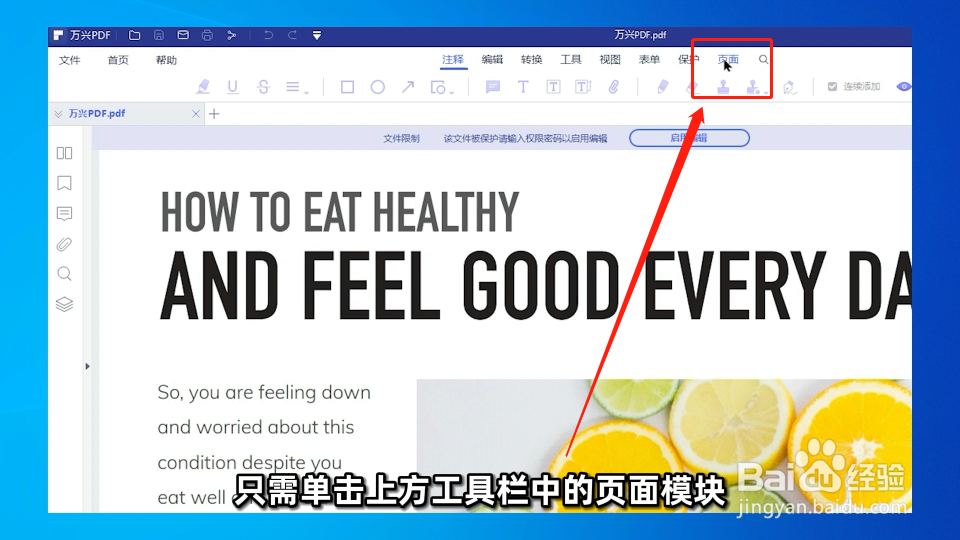The image size is (960, 540).
Task: Click the share icon in title bar
Action: point(231,36)
